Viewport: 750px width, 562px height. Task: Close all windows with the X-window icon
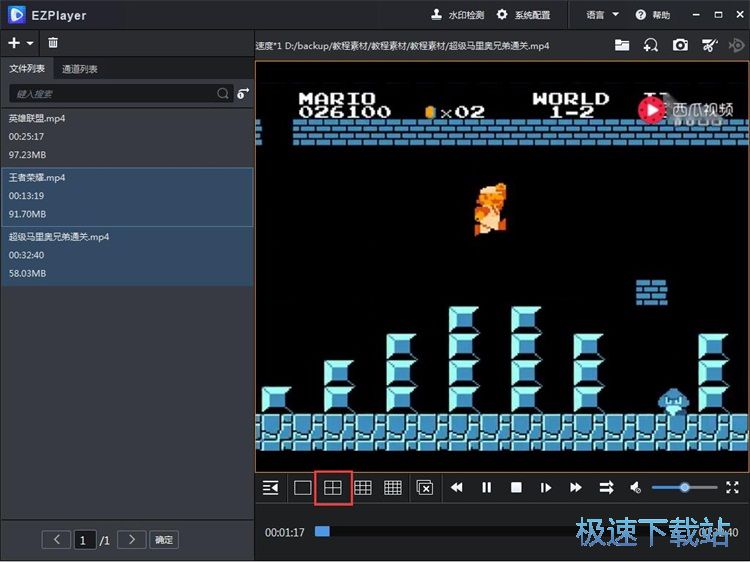(424, 488)
